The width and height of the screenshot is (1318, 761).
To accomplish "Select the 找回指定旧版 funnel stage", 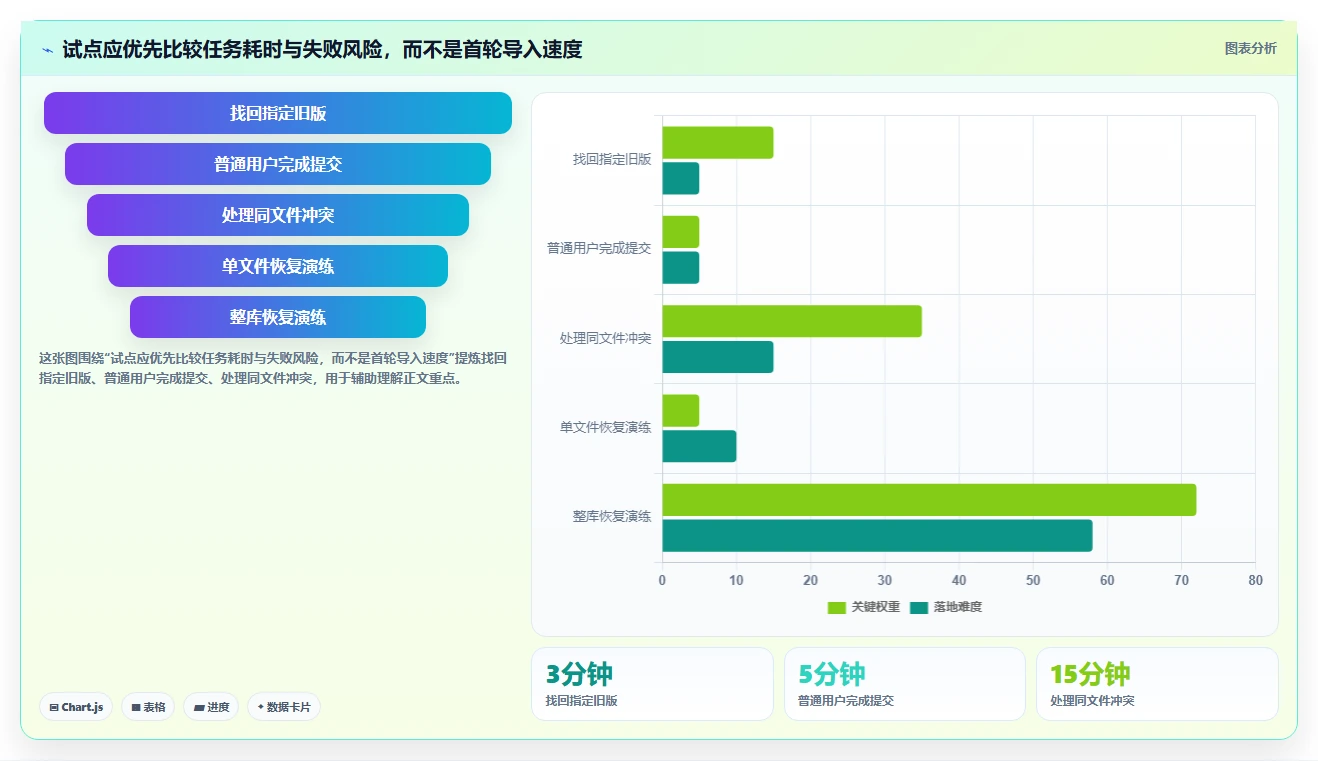I will [x=278, y=113].
